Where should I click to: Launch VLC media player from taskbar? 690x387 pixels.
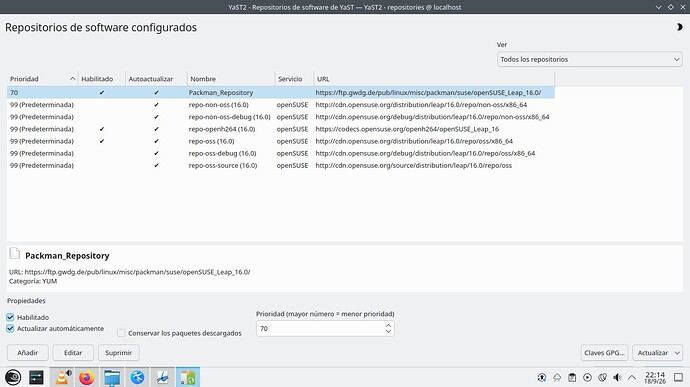(x=62, y=377)
